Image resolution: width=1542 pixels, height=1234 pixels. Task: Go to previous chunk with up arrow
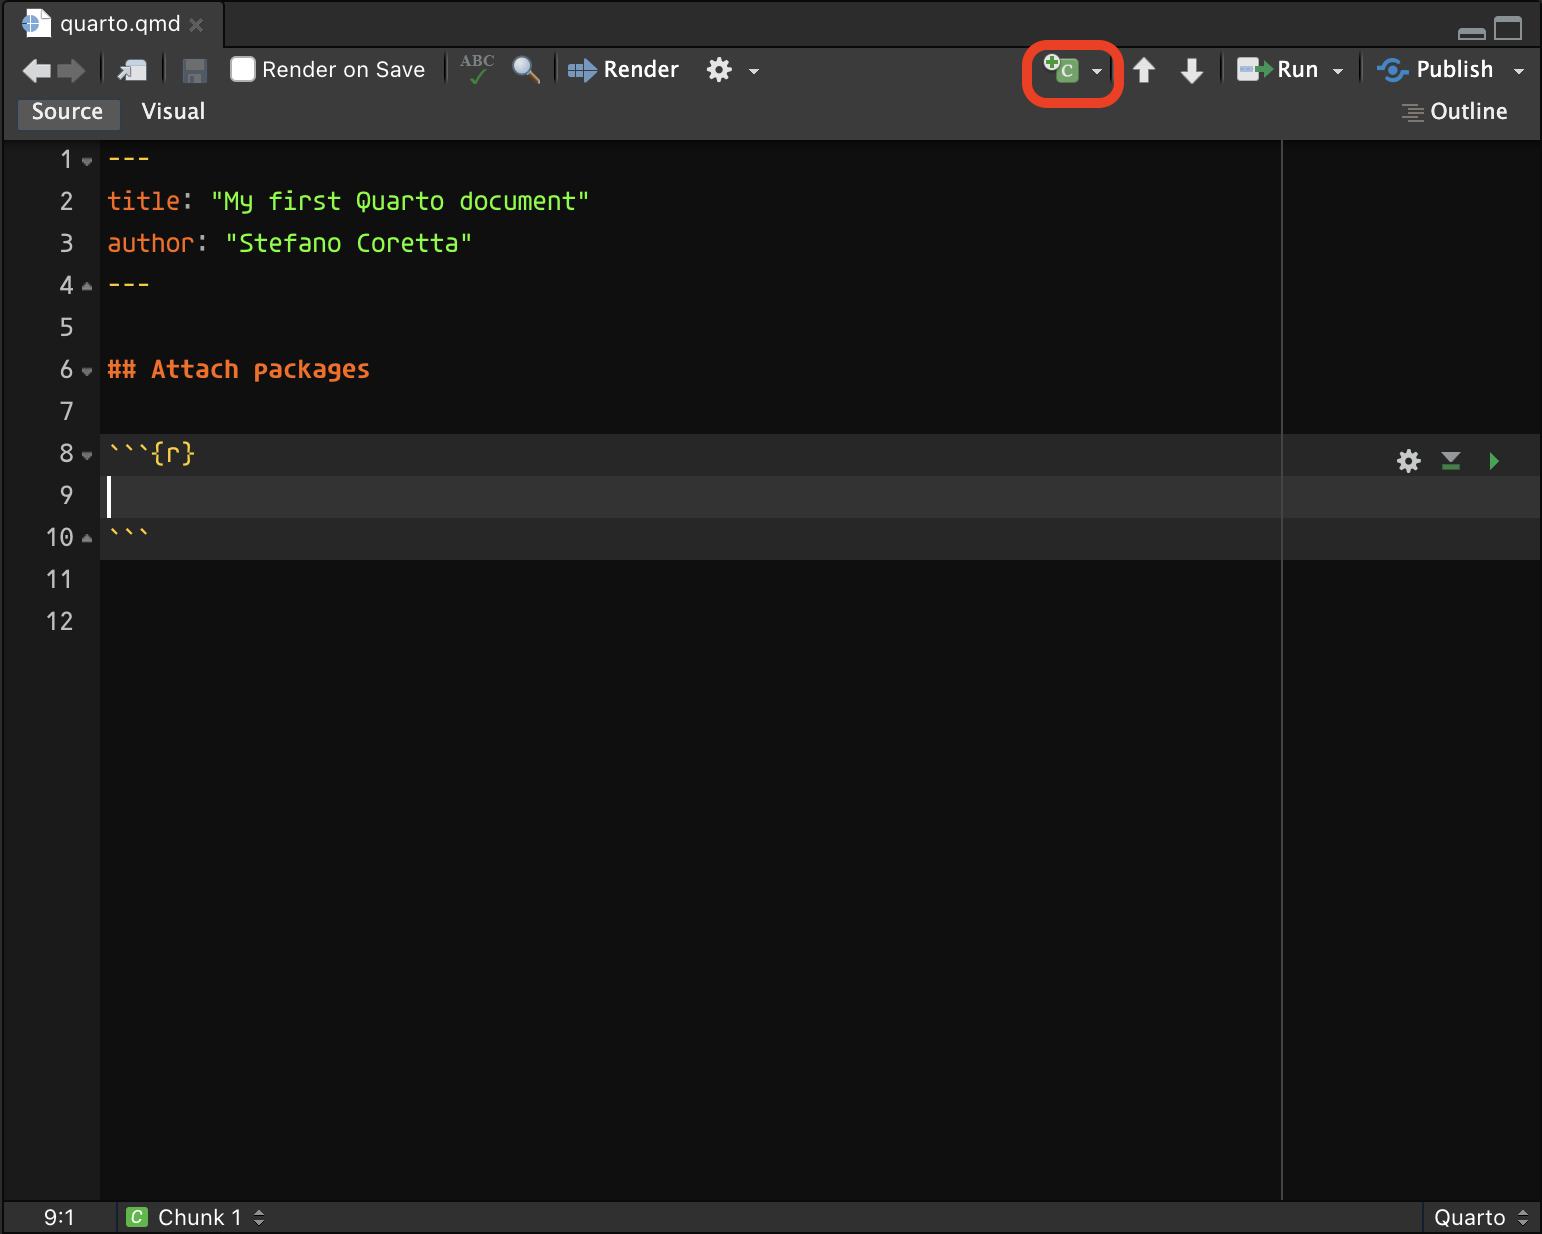point(1144,70)
